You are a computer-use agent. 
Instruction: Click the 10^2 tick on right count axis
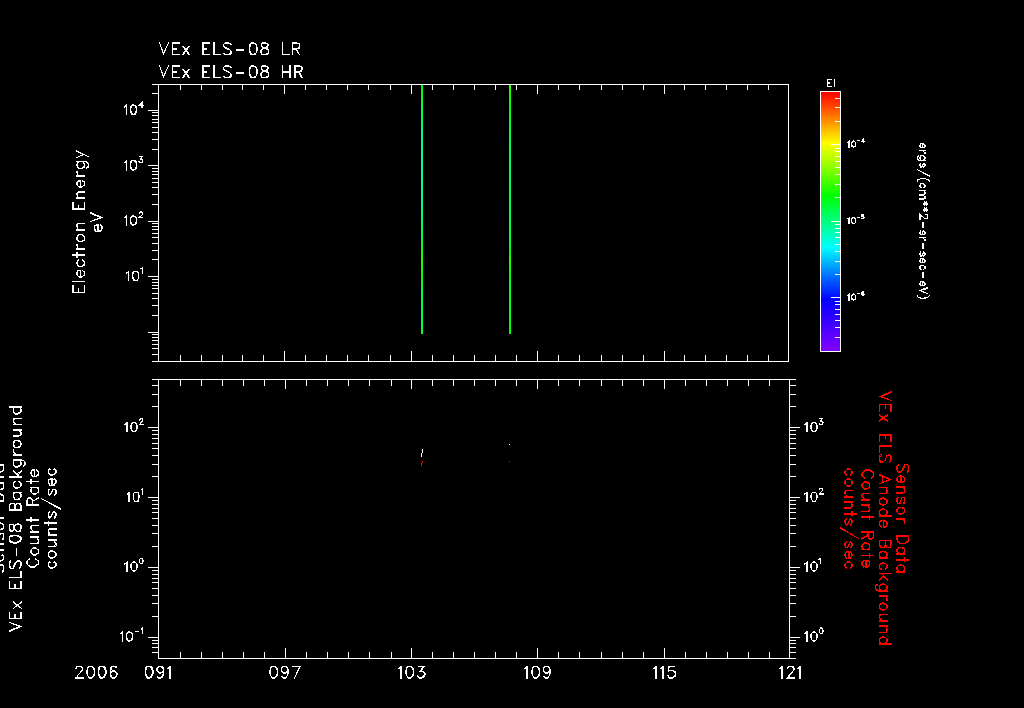click(x=814, y=496)
